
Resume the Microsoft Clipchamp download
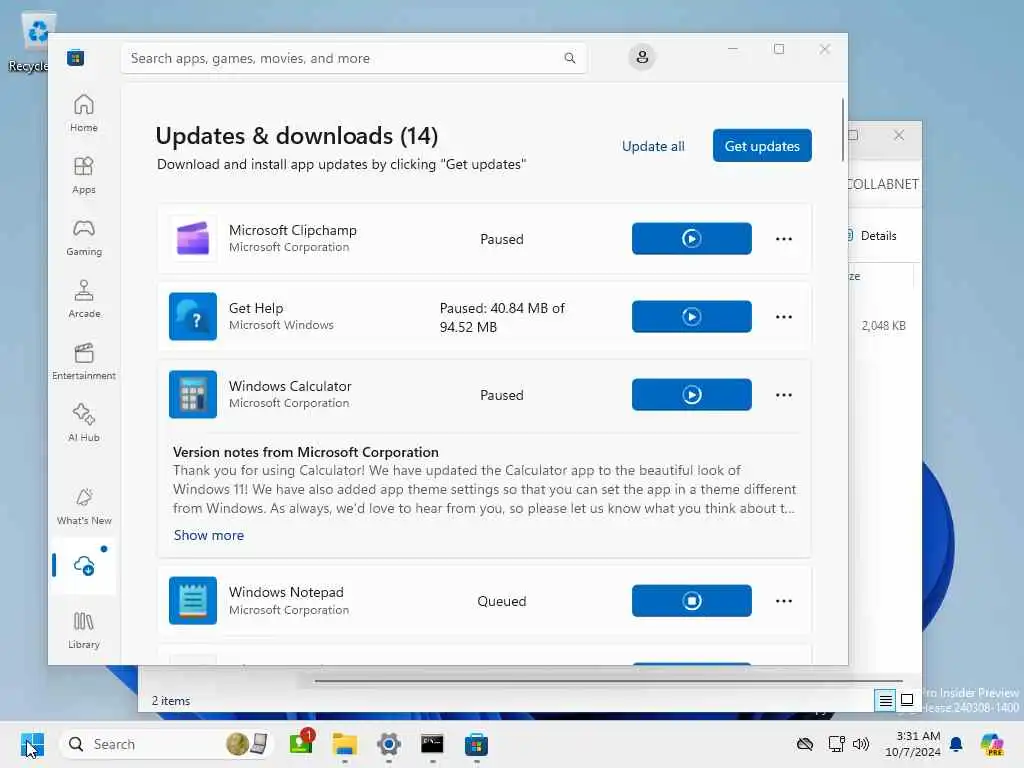(692, 238)
